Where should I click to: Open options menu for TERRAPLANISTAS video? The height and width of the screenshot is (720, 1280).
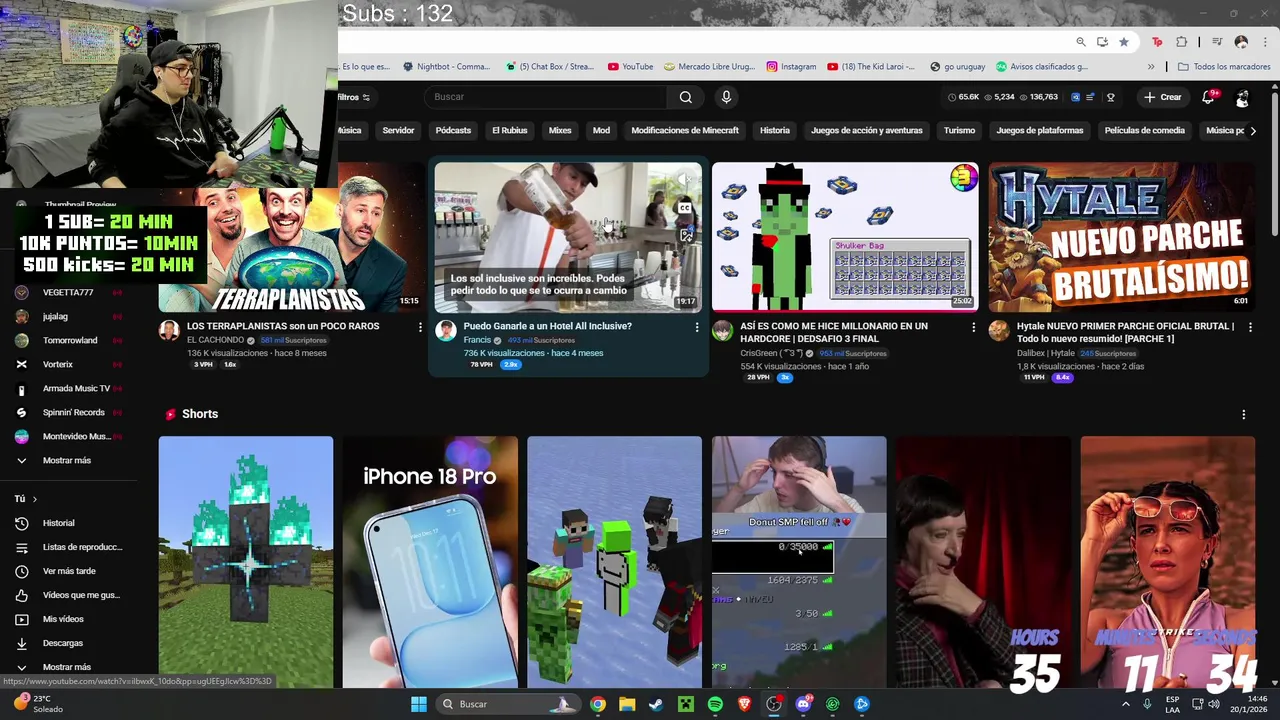[x=420, y=327]
